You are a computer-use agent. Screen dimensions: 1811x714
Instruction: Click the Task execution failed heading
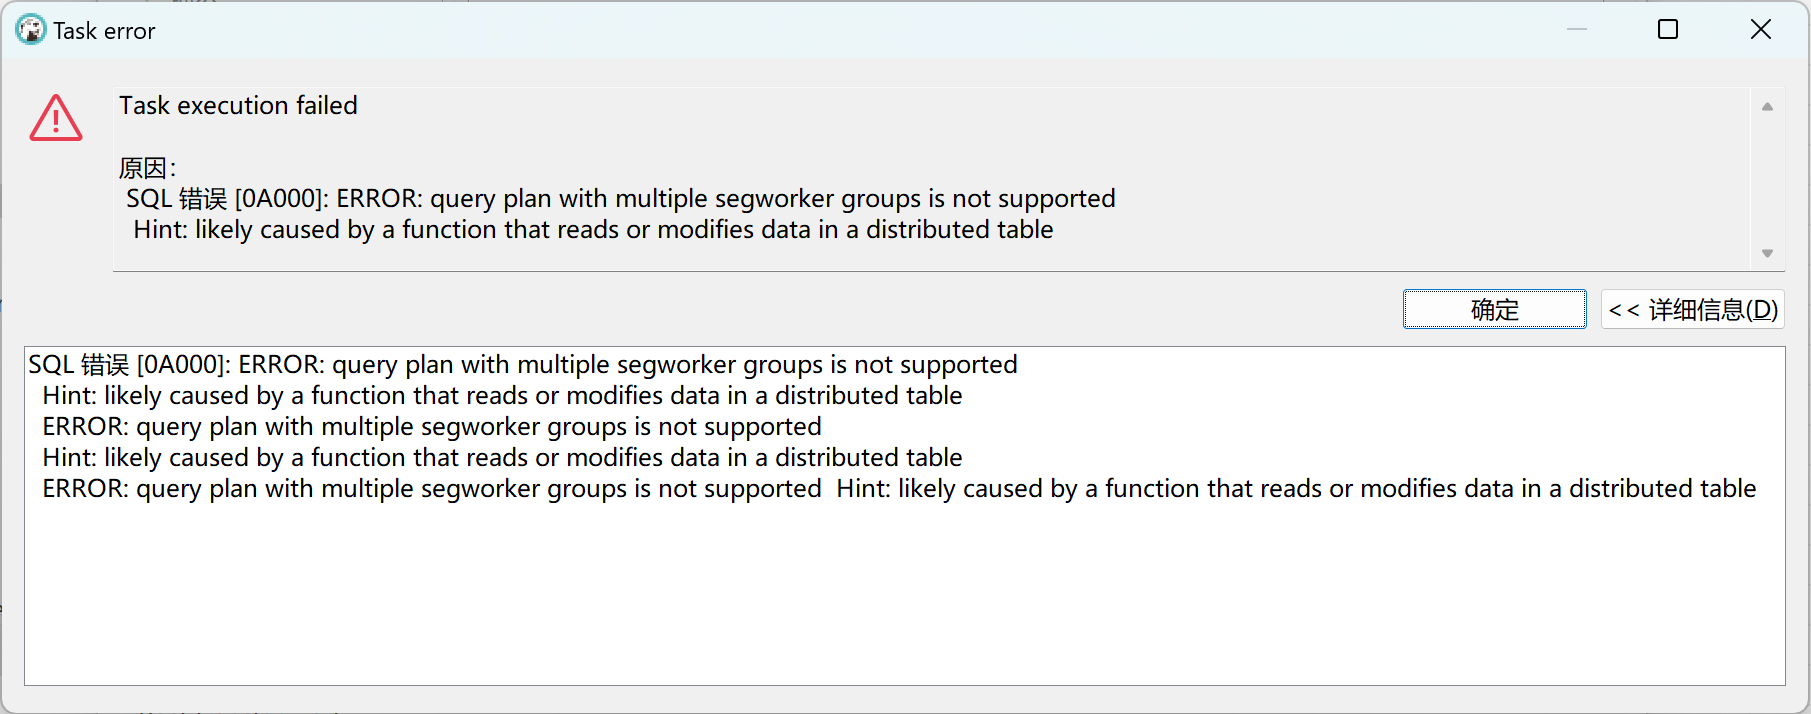click(238, 105)
